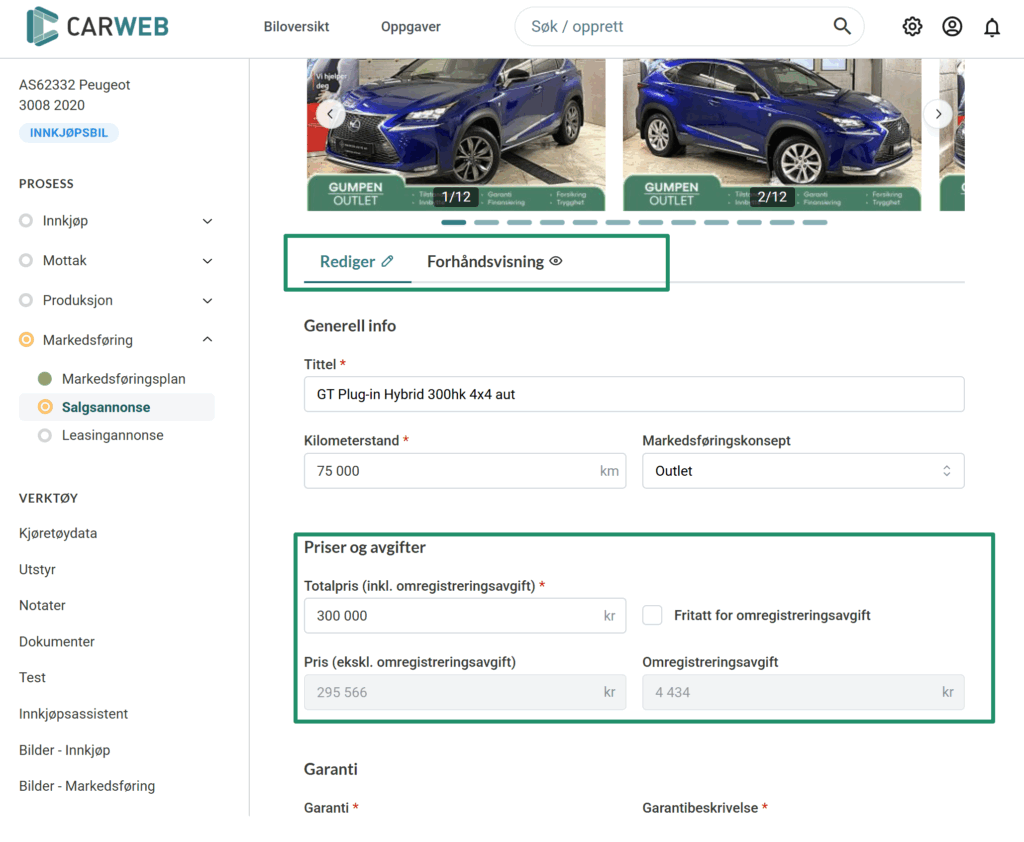Open Oppgaver in the top navigation
This screenshot has width=1024, height=842.
411,27
